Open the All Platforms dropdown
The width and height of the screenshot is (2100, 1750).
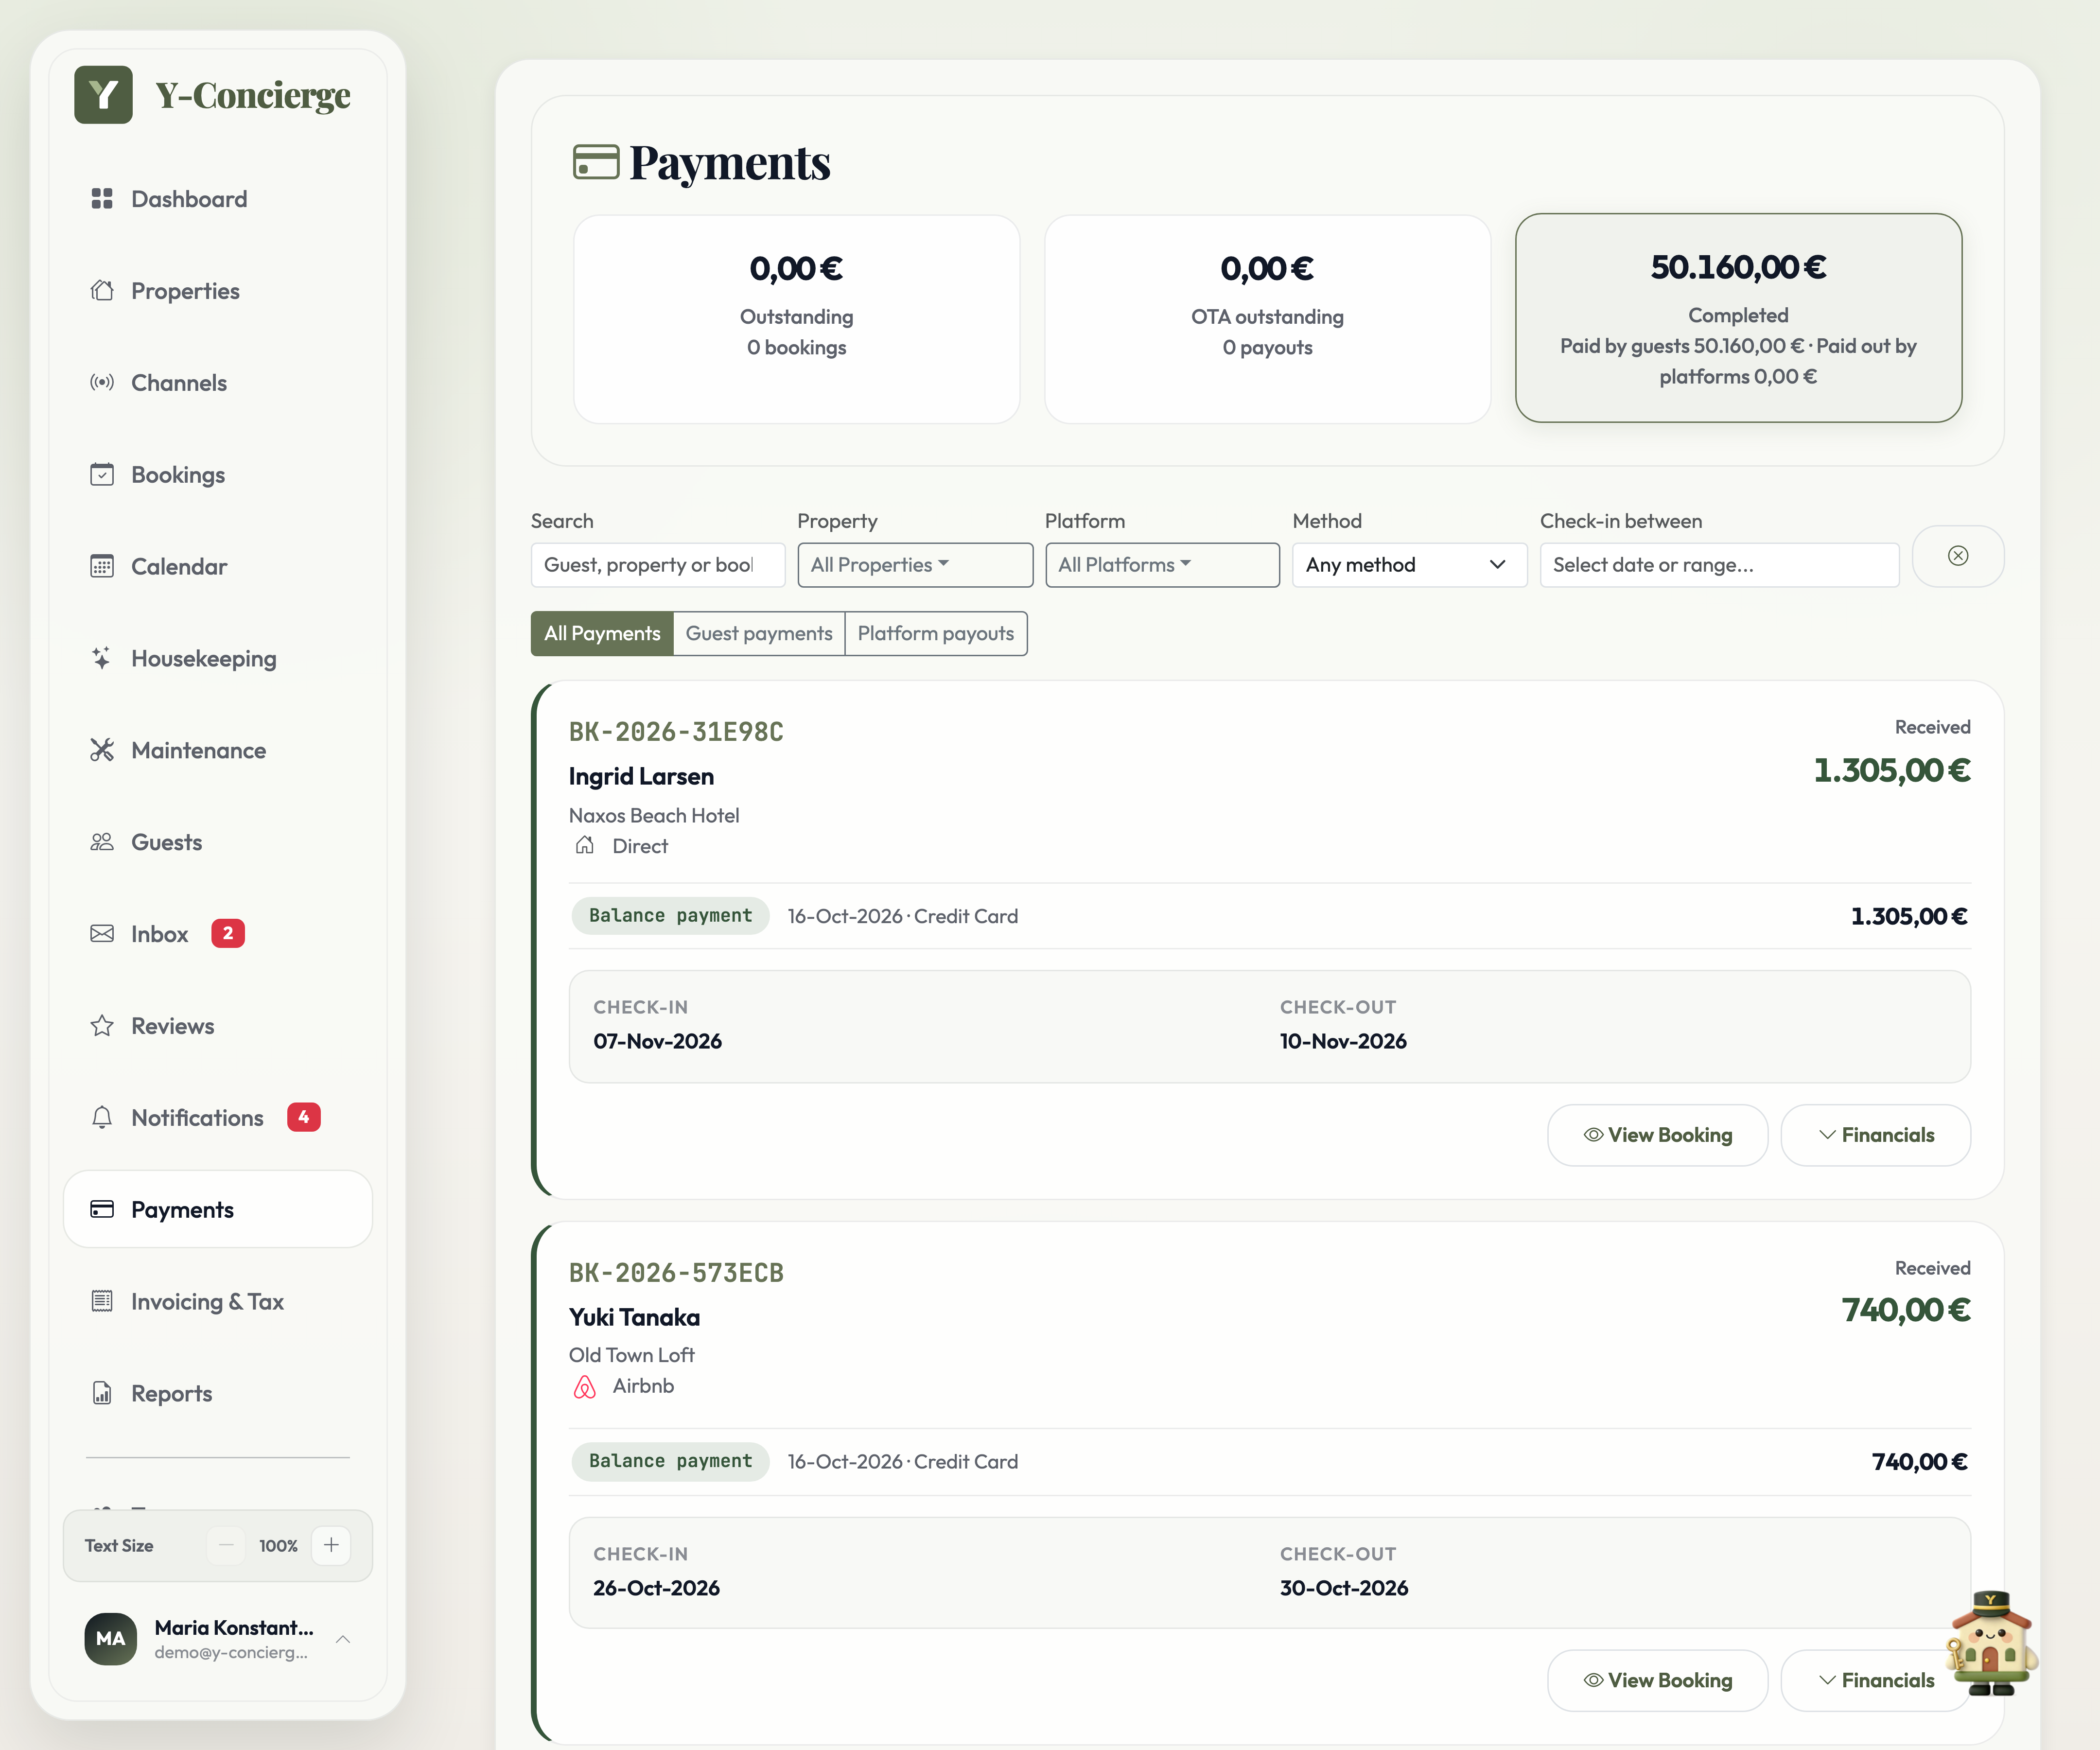[x=1162, y=565]
